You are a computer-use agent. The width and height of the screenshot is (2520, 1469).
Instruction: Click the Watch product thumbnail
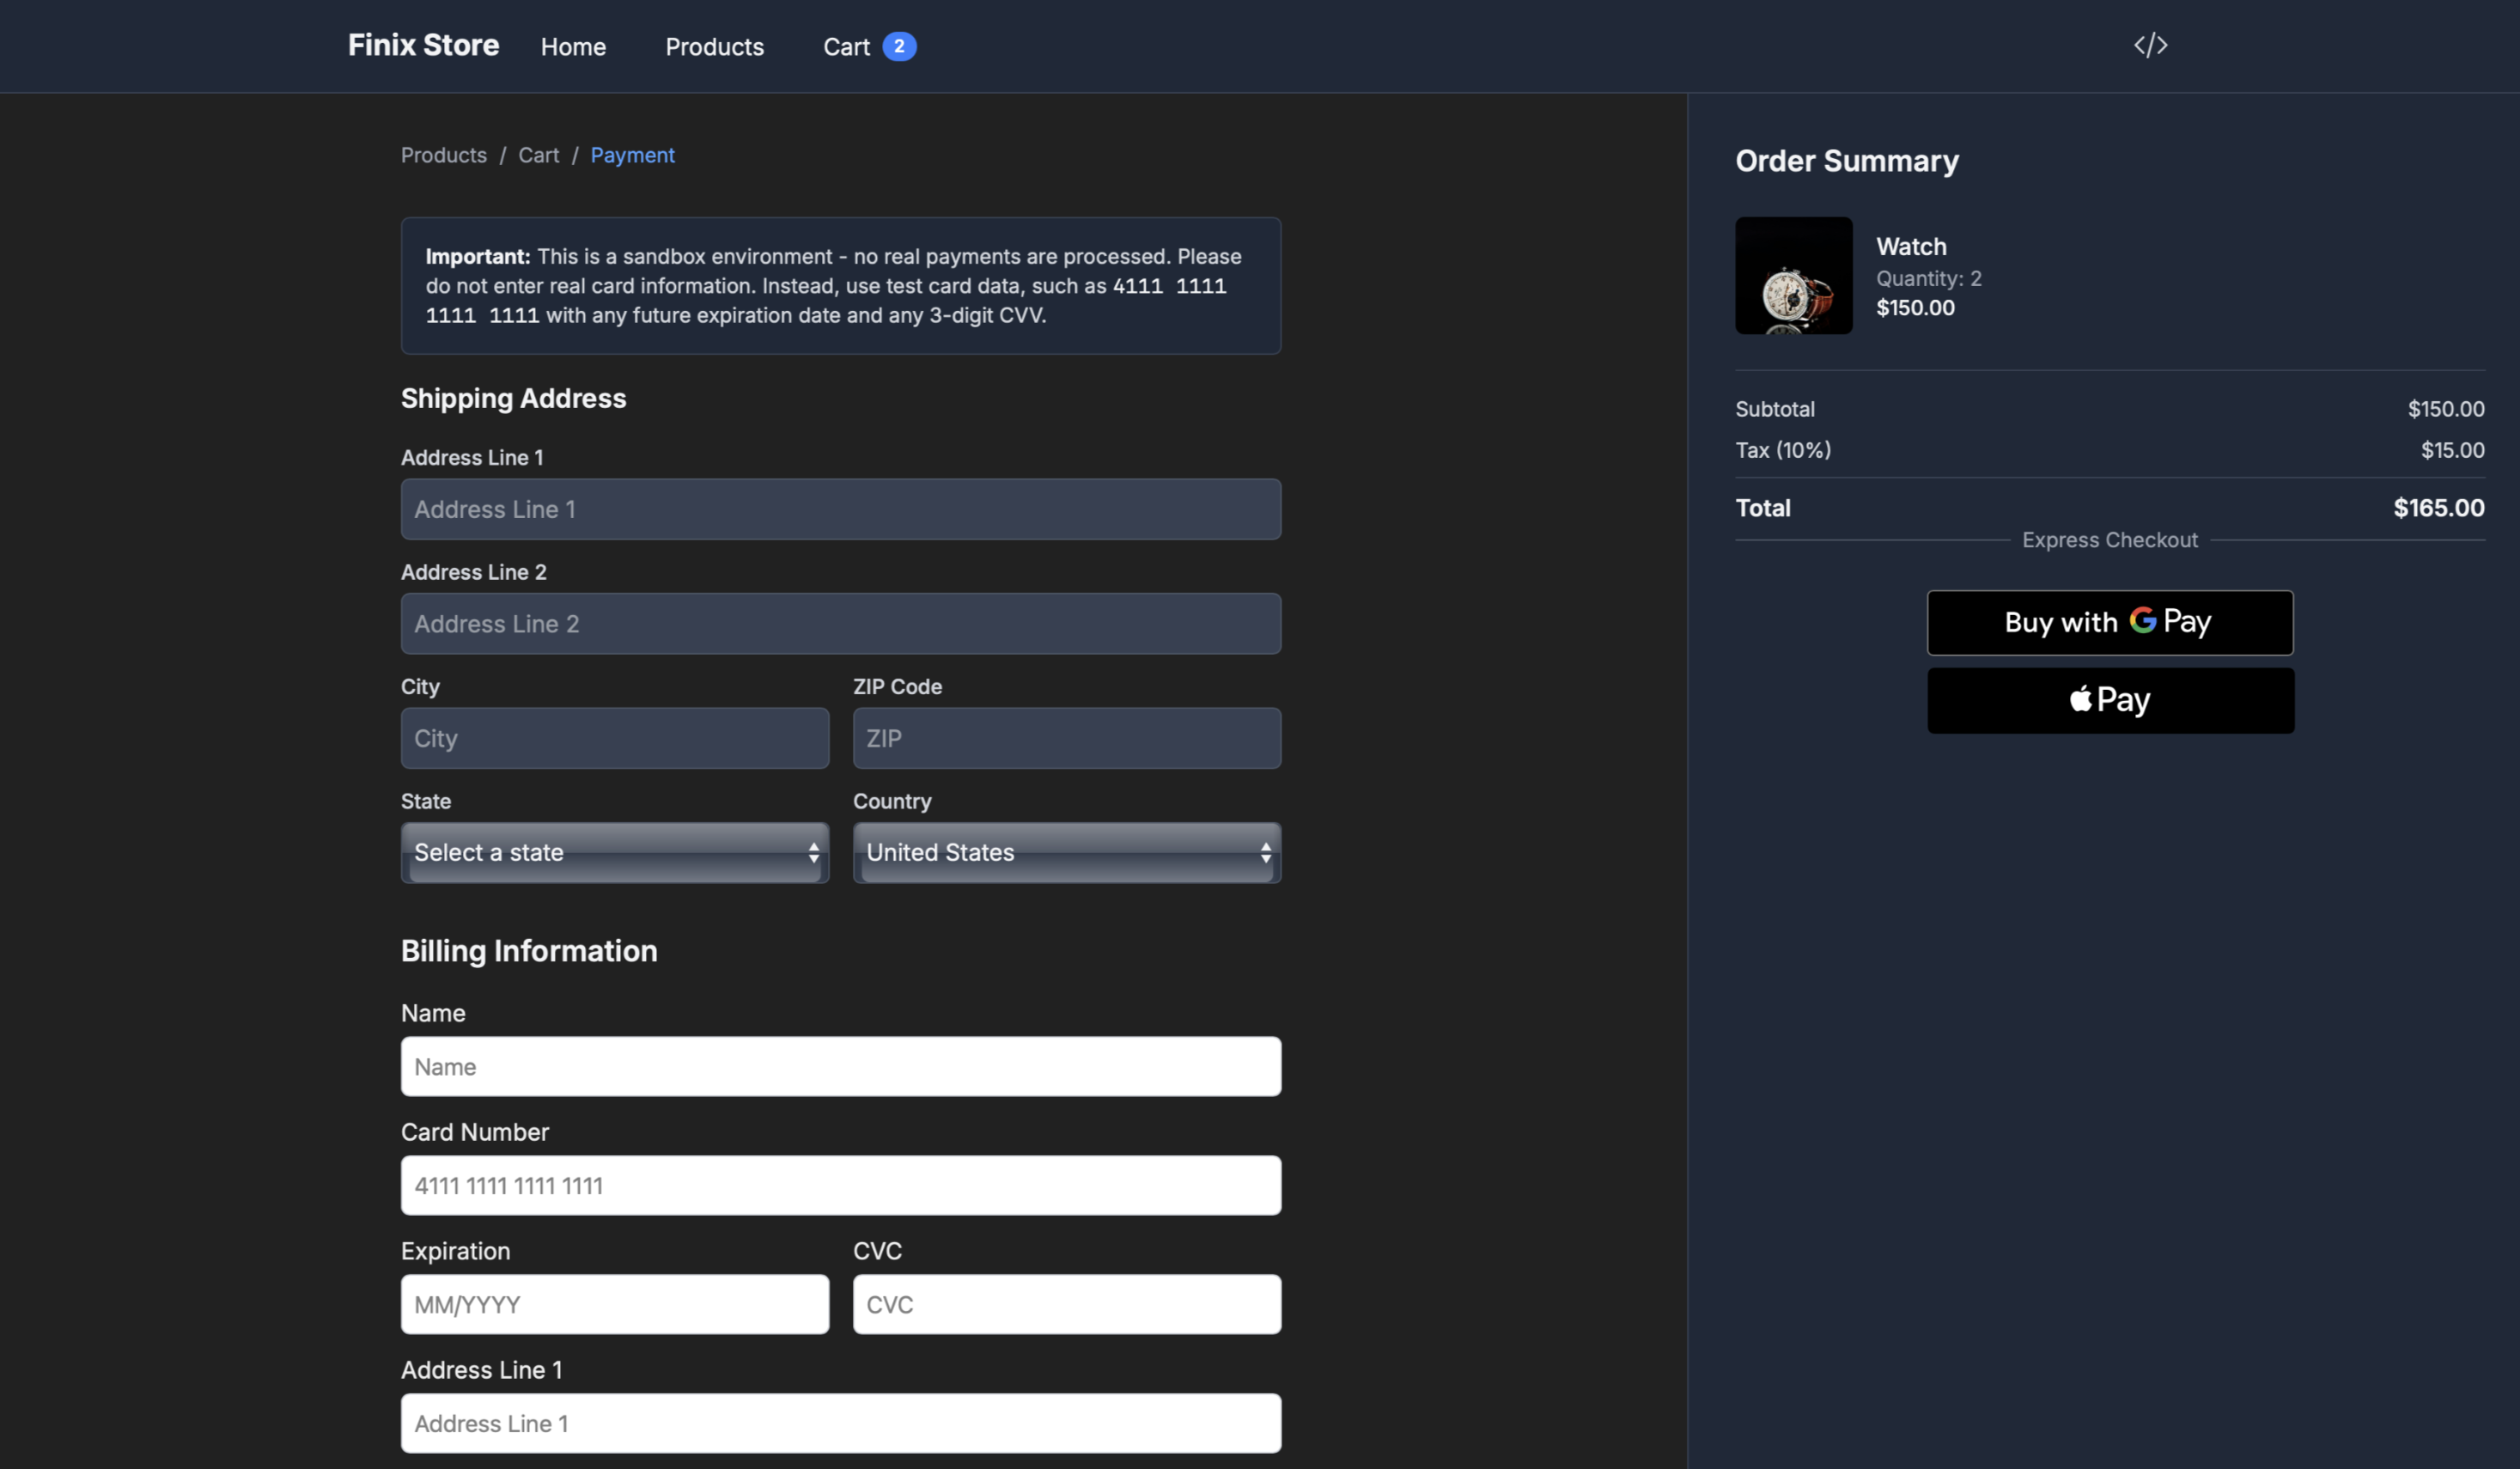click(1793, 276)
